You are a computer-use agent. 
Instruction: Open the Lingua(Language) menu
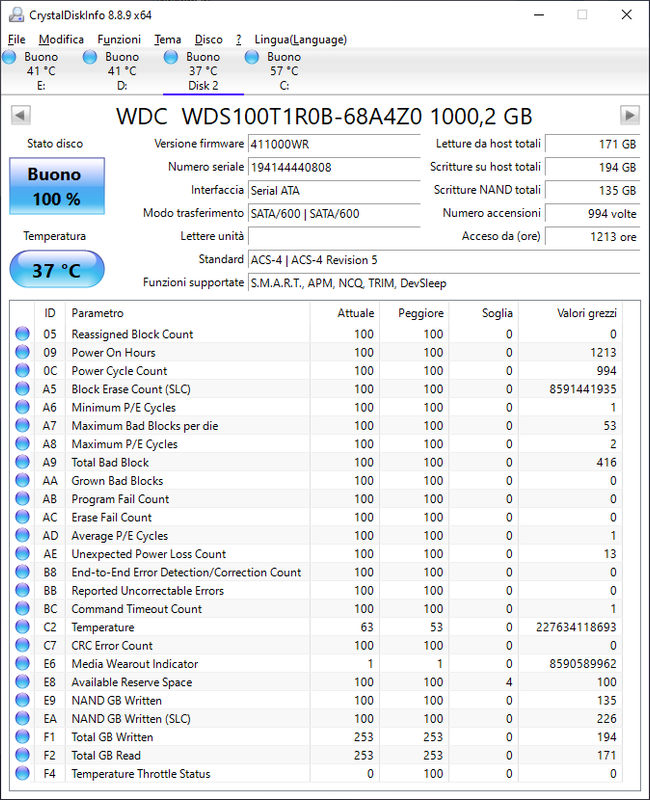coord(301,39)
